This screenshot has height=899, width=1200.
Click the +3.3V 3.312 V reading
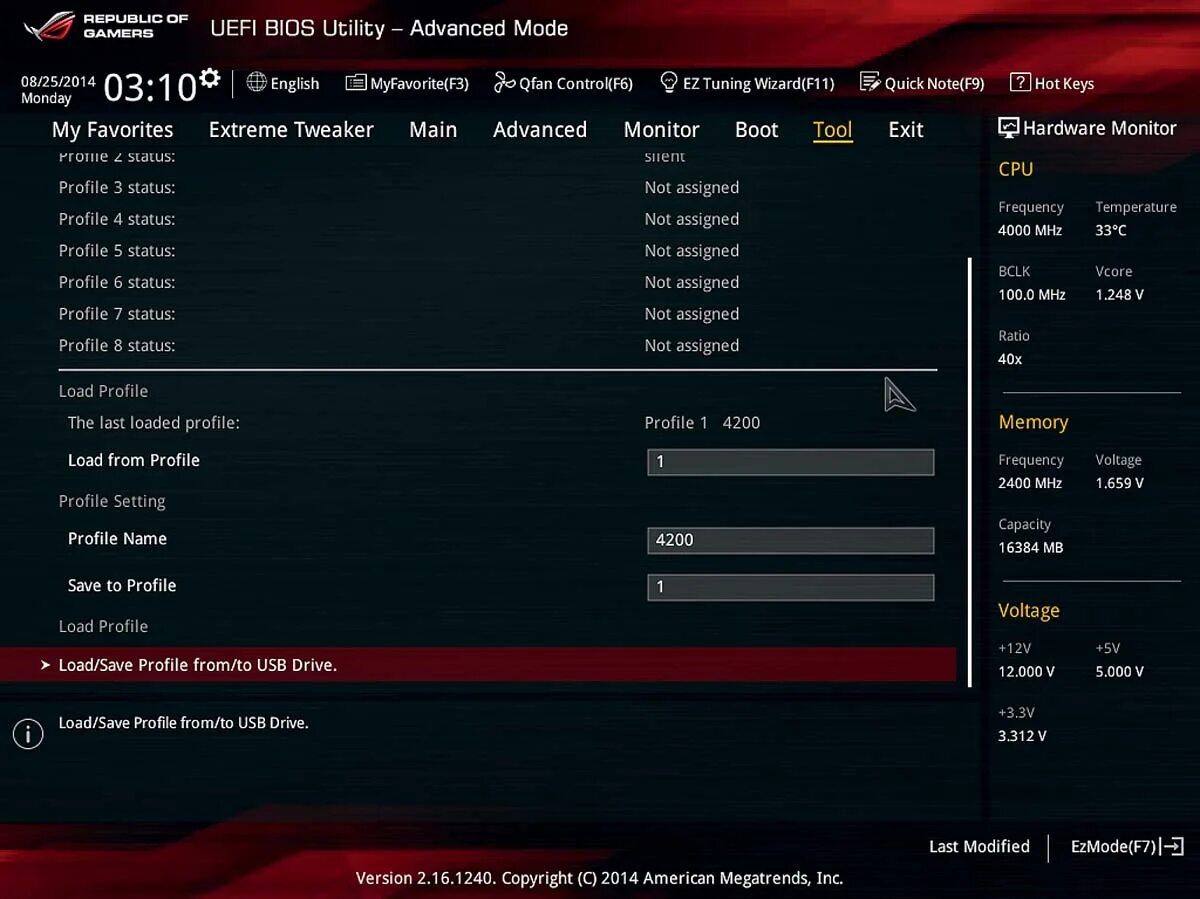tap(1022, 736)
